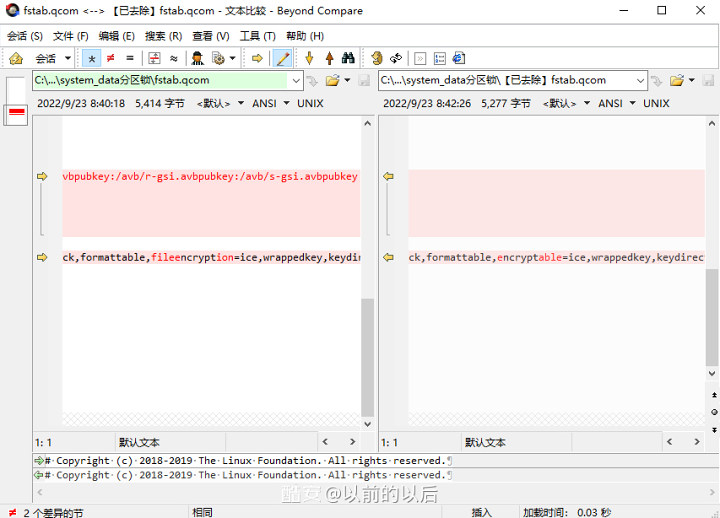
Task: Click the File Format gears icon
Action: tap(218, 58)
